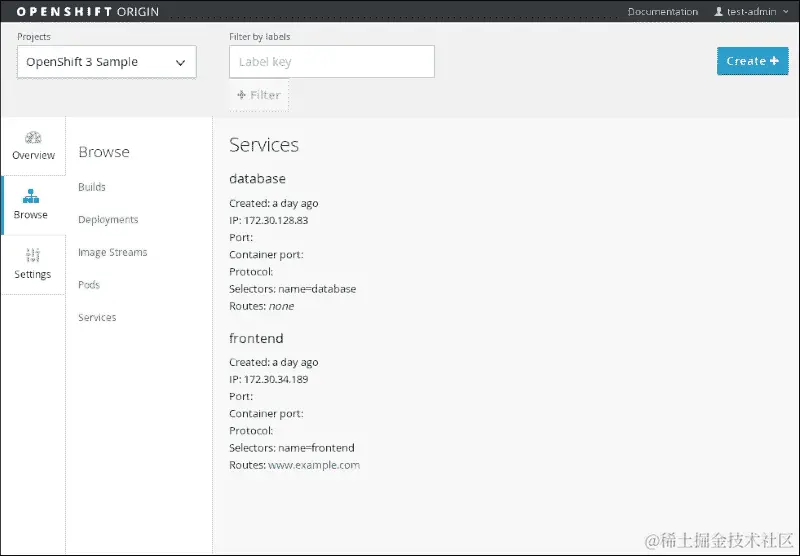Go to Deployments in Browse menu
This screenshot has height=556, width=800.
[108, 219]
